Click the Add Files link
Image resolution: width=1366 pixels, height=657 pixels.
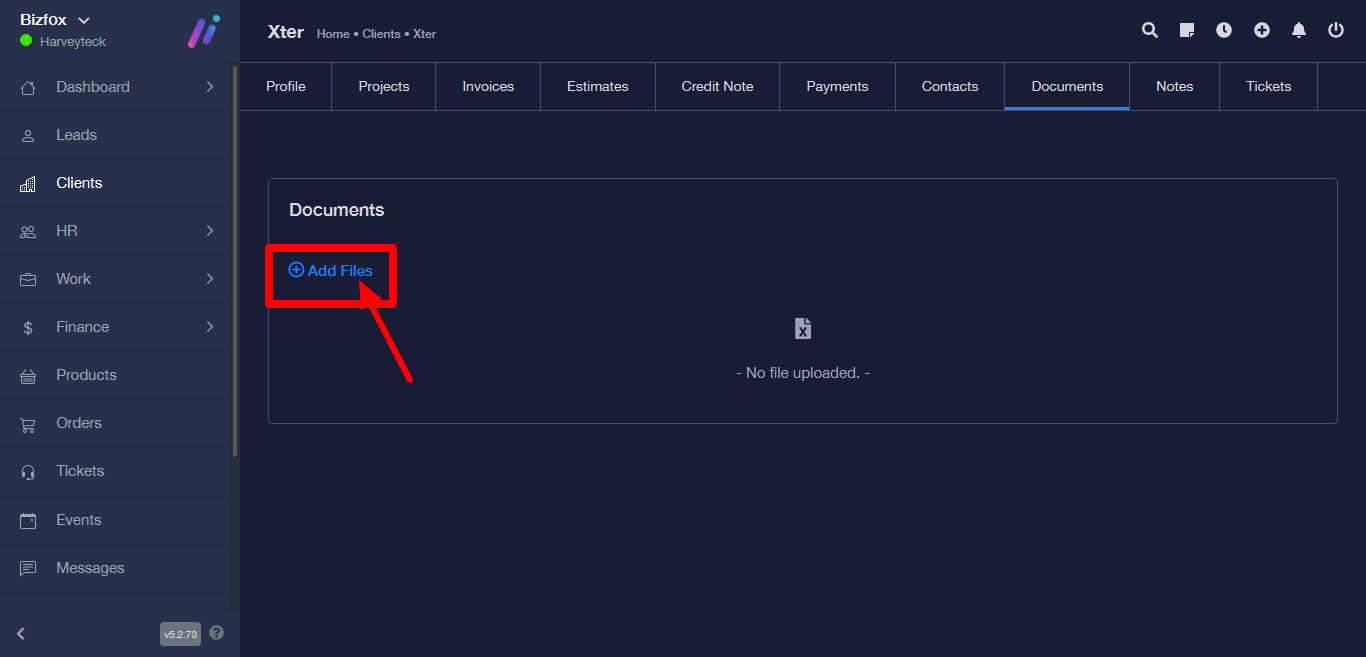(x=331, y=271)
